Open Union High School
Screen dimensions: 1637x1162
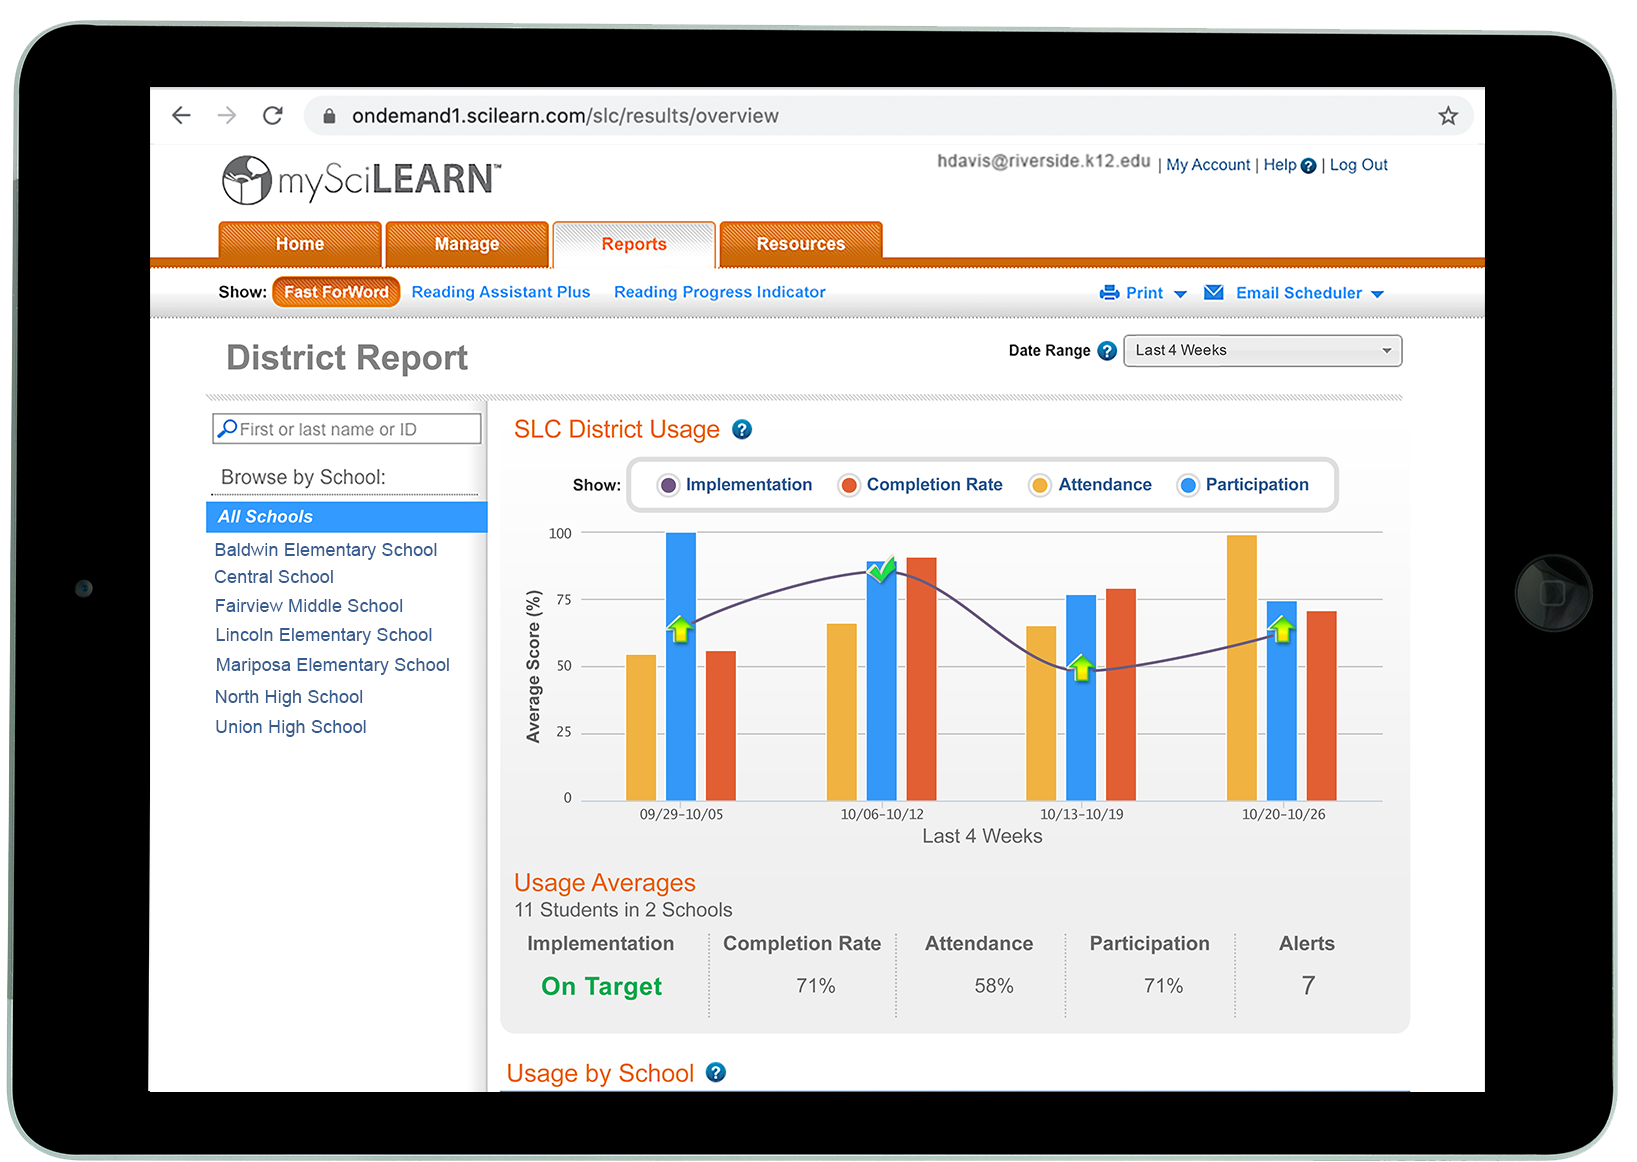pos(291,727)
